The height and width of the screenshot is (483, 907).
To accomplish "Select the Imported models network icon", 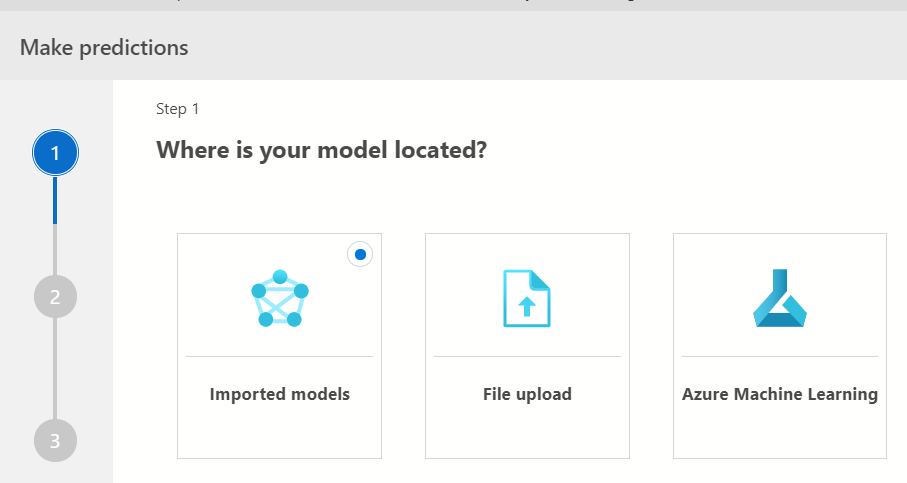I will [x=280, y=298].
